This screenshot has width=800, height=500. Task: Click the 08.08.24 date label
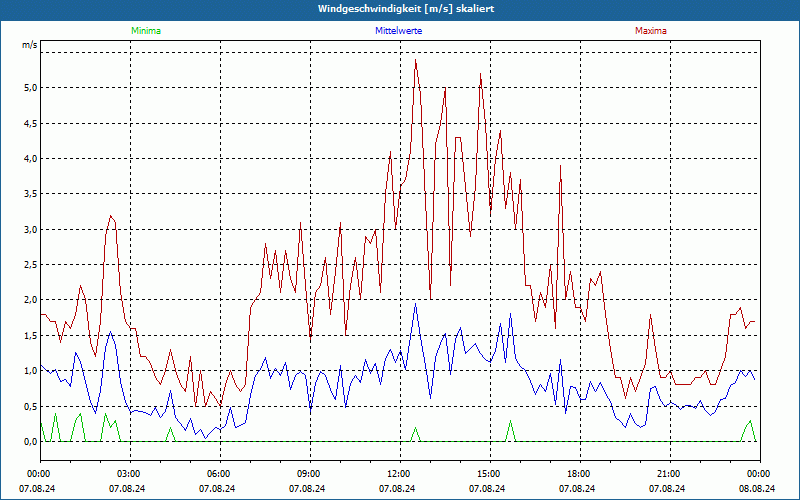pos(757,488)
